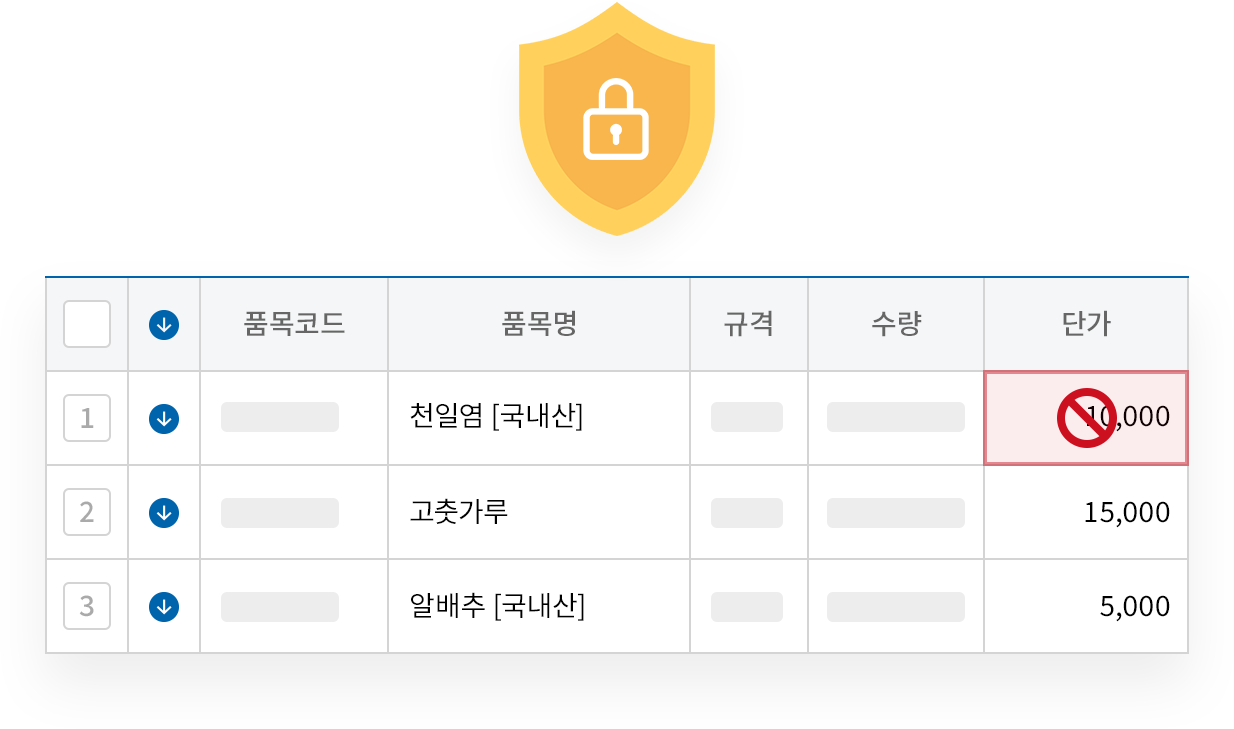Click the 품목명 column header

[538, 324]
